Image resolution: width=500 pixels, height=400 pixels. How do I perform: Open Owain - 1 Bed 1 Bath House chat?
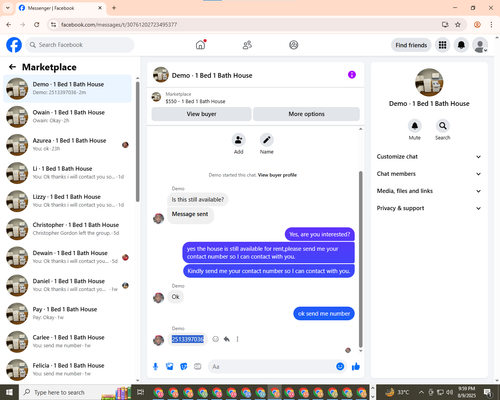coord(68,117)
